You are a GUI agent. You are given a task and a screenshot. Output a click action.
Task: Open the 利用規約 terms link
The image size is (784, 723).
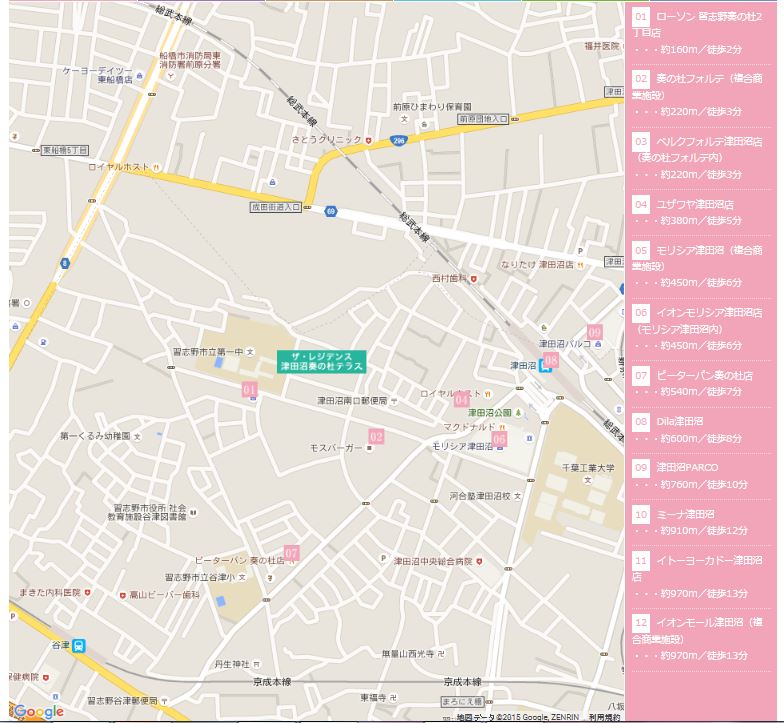tap(604, 717)
